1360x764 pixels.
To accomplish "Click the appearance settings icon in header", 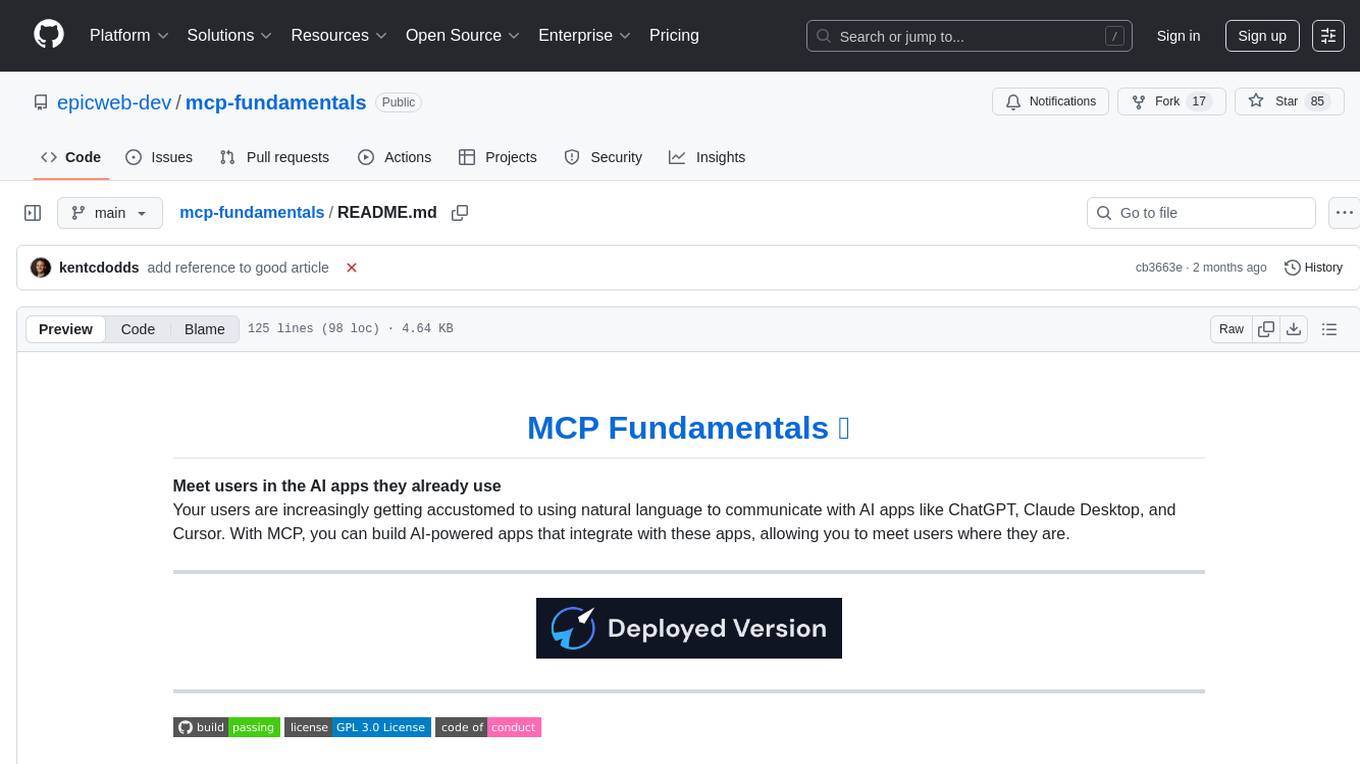I will (x=1328, y=36).
